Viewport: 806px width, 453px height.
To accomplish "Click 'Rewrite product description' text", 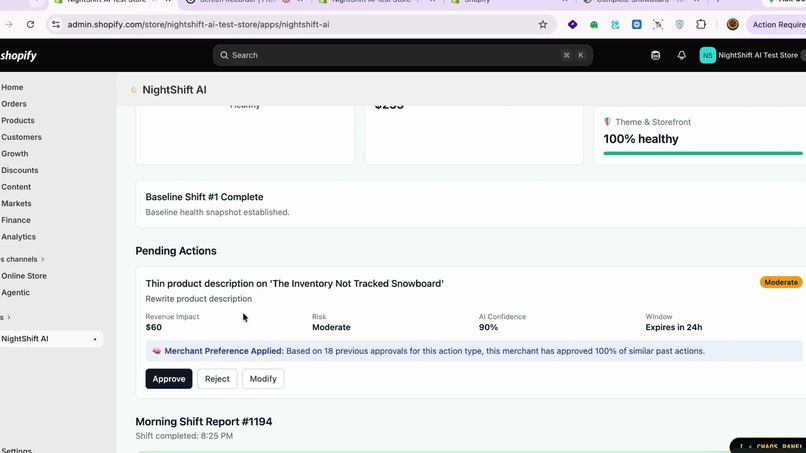I will [198, 299].
